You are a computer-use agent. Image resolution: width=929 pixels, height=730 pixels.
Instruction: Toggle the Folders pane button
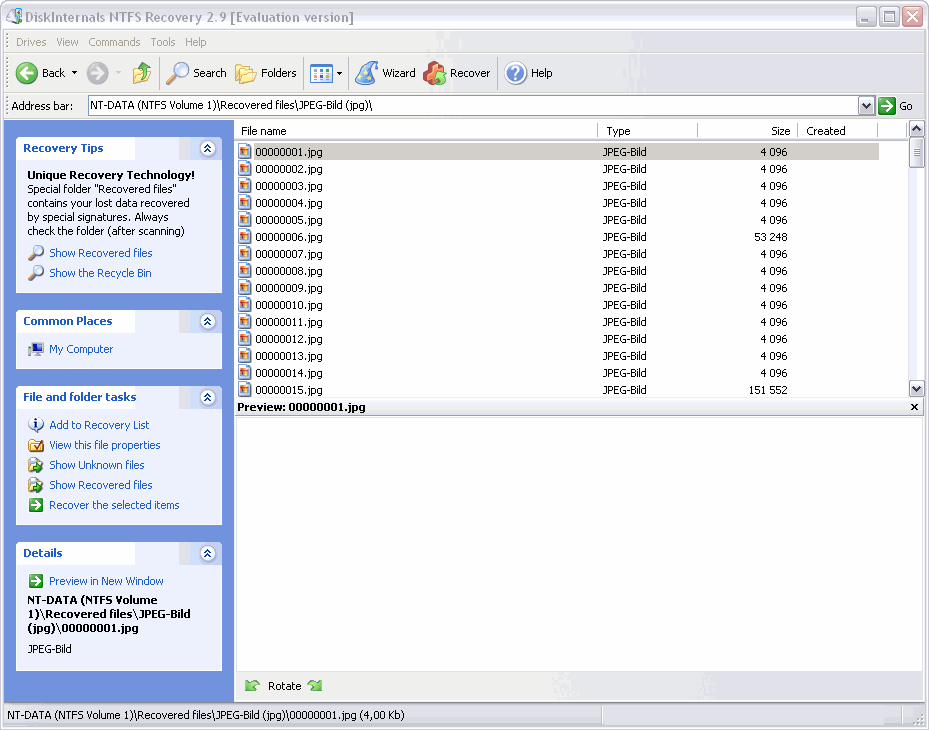pos(265,73)
